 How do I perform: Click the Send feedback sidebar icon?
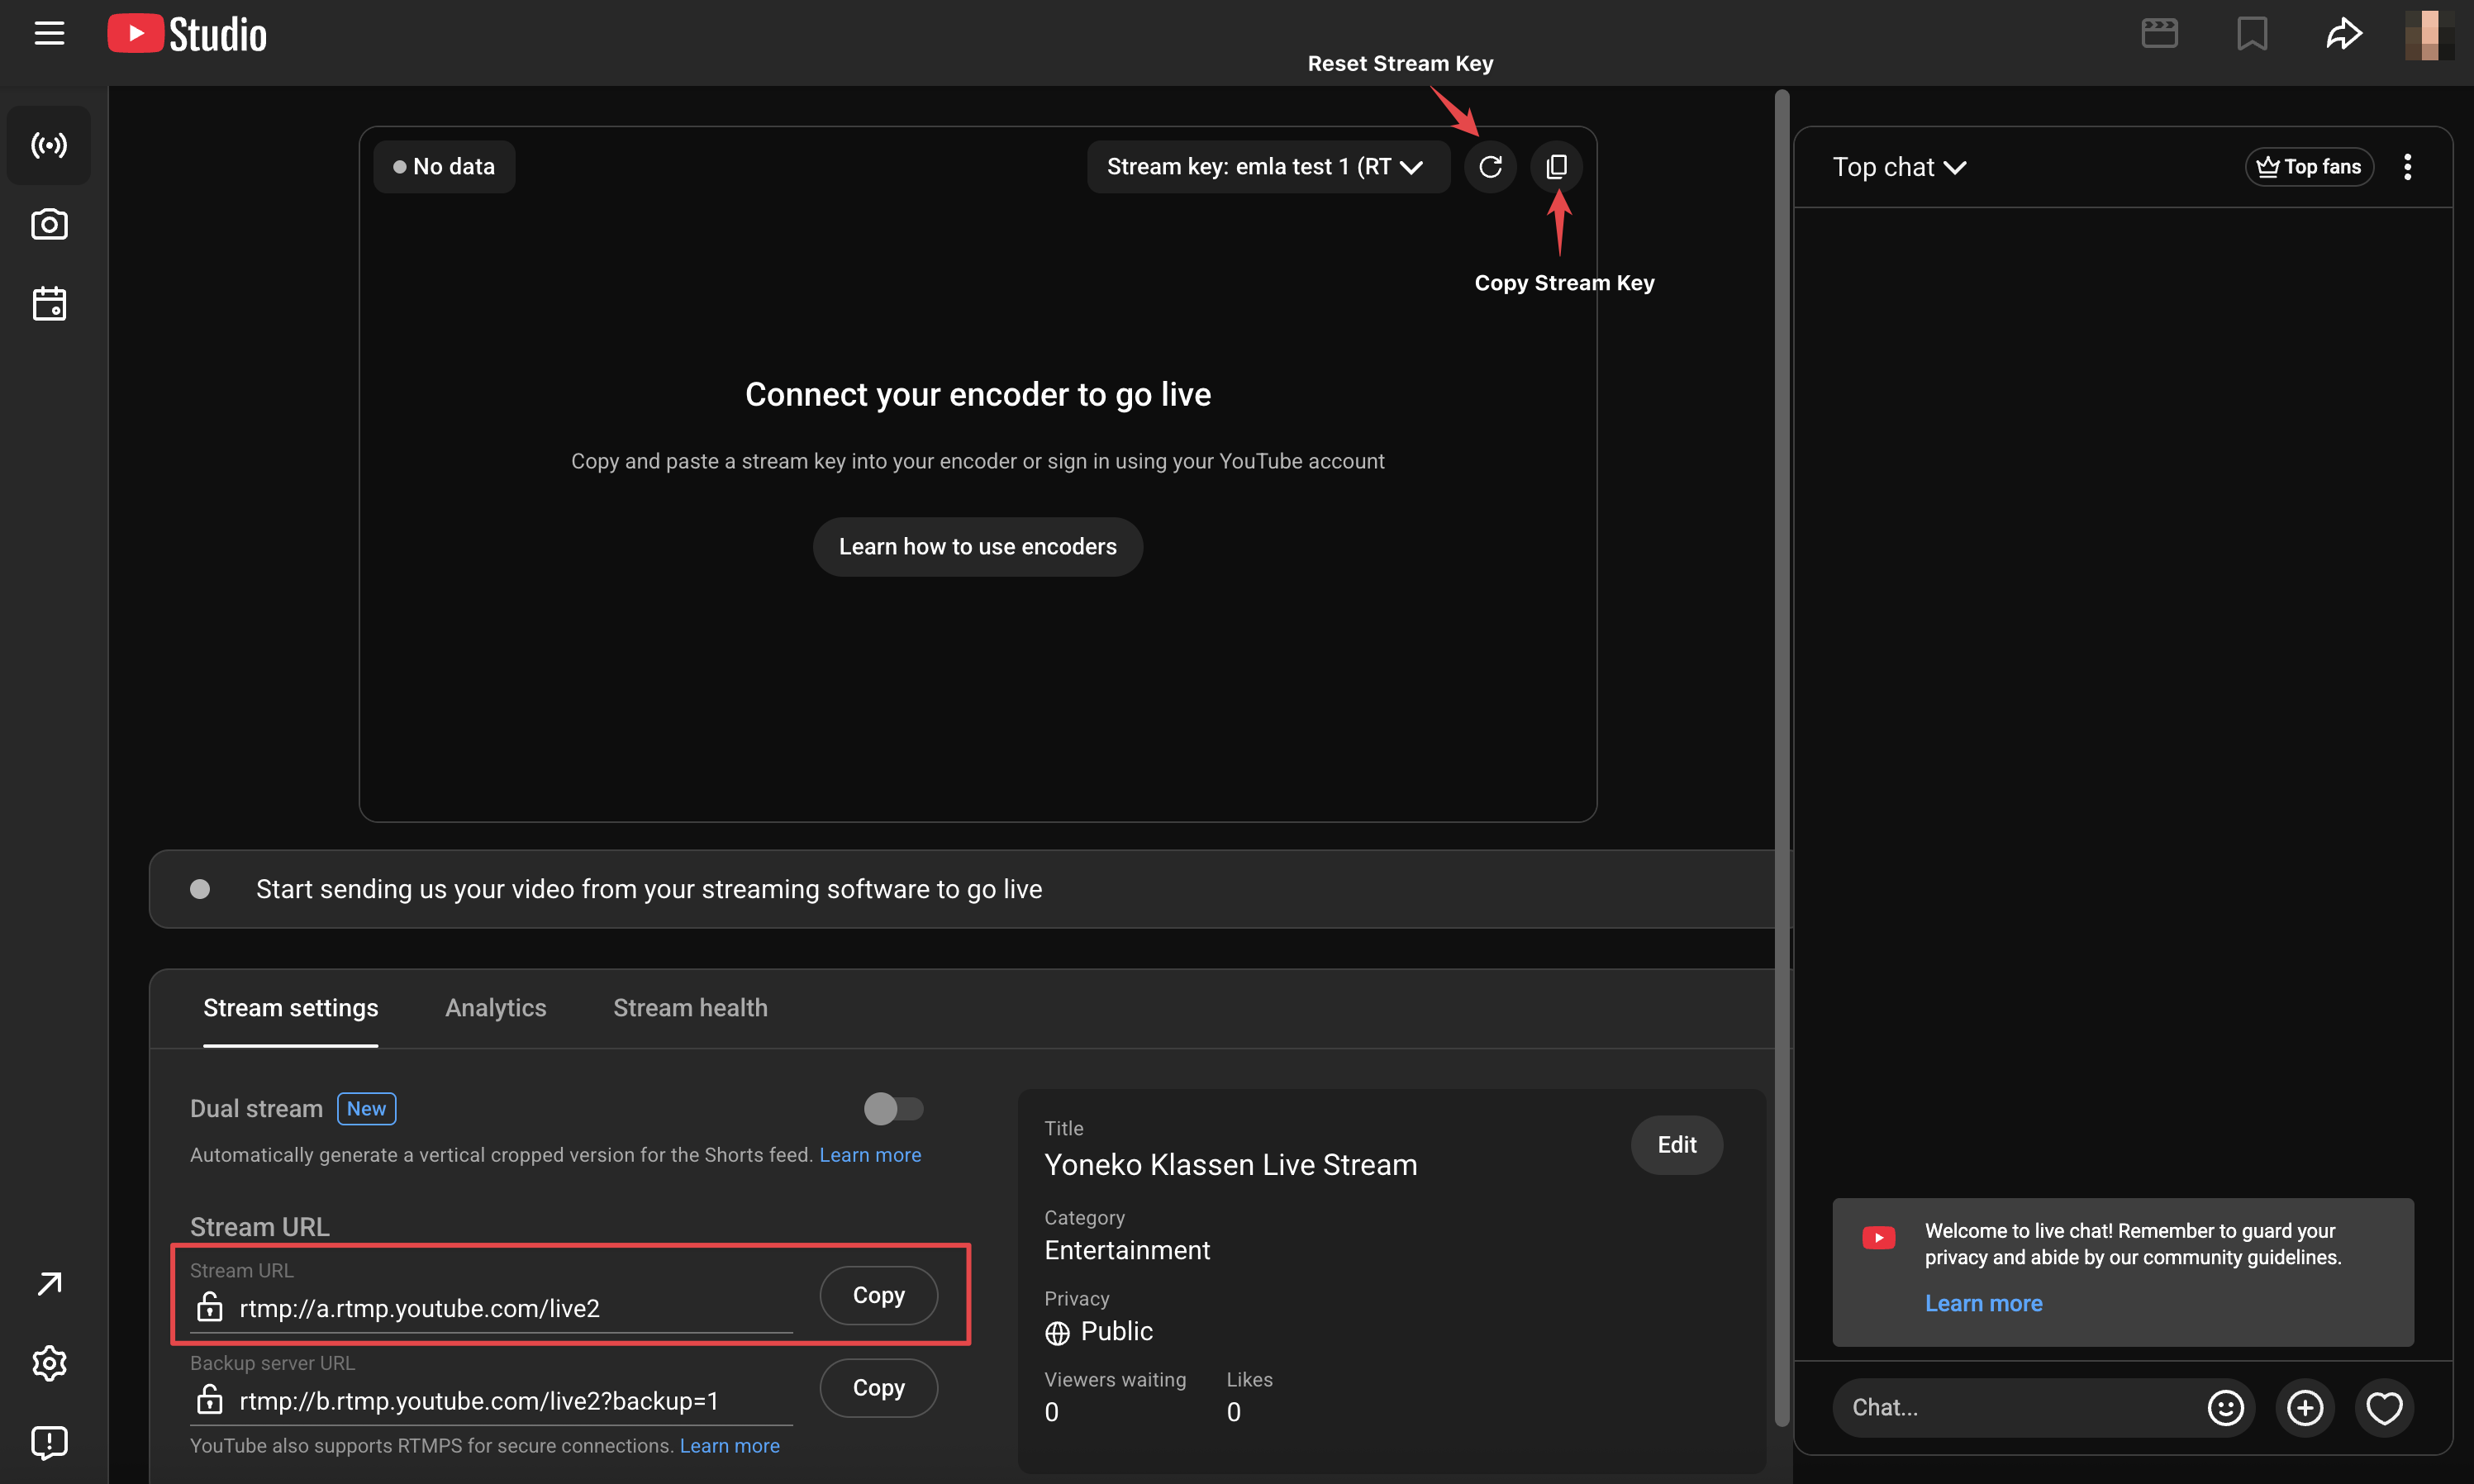point(49,1442)
